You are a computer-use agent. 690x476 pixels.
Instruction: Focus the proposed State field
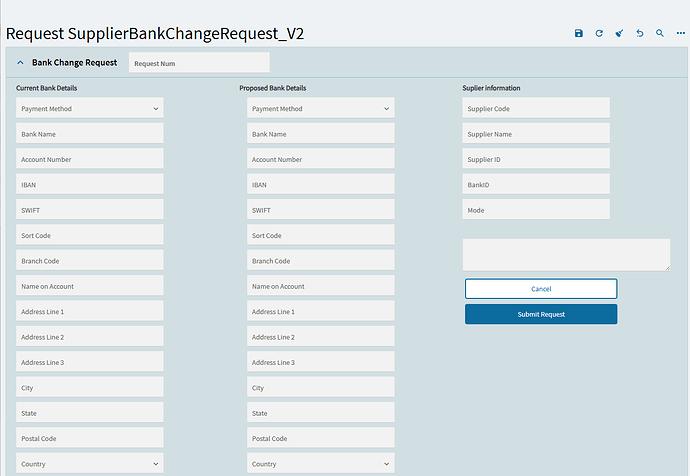[320, 413]
